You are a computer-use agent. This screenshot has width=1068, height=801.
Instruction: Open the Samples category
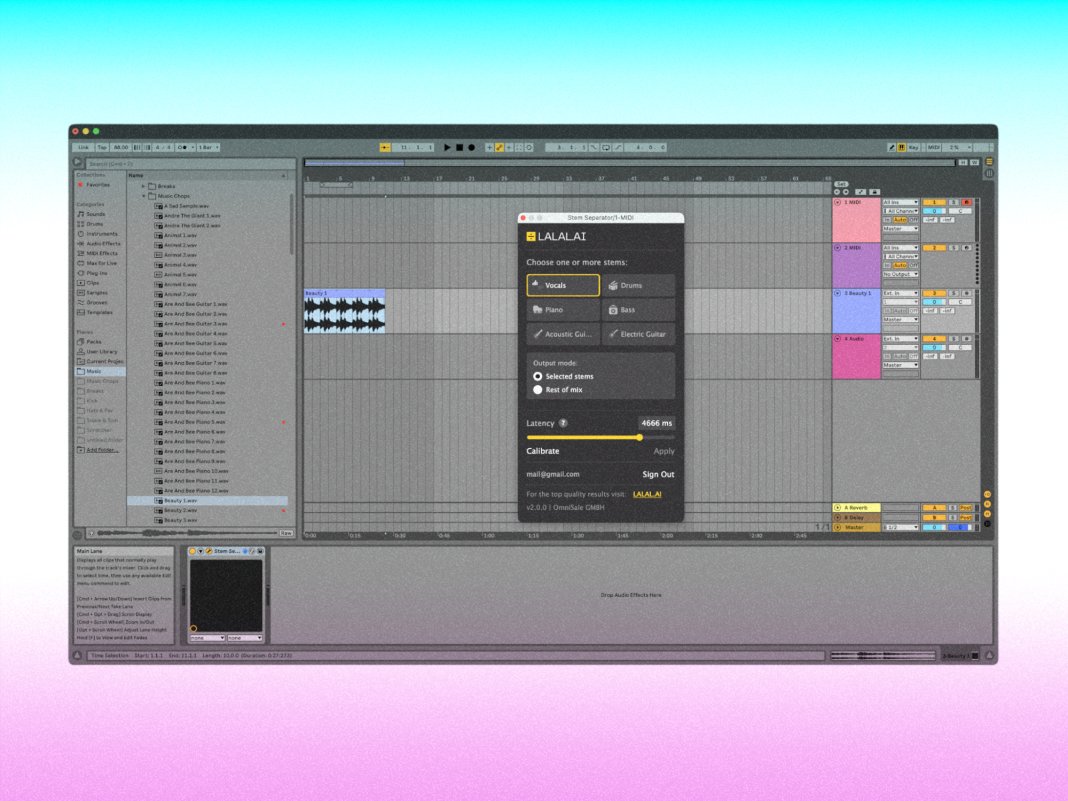pyautogui.click(x=96, y=292)
